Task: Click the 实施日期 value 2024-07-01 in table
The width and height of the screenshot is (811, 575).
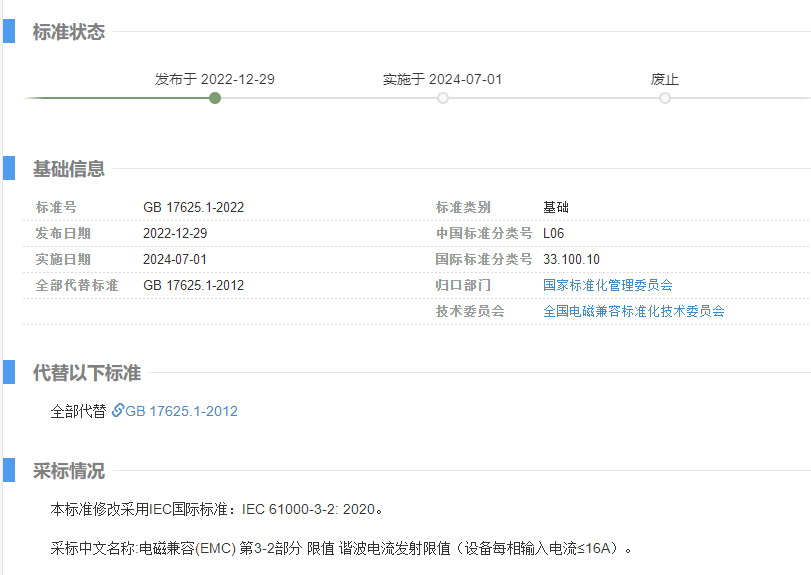Action: (175, 259)
